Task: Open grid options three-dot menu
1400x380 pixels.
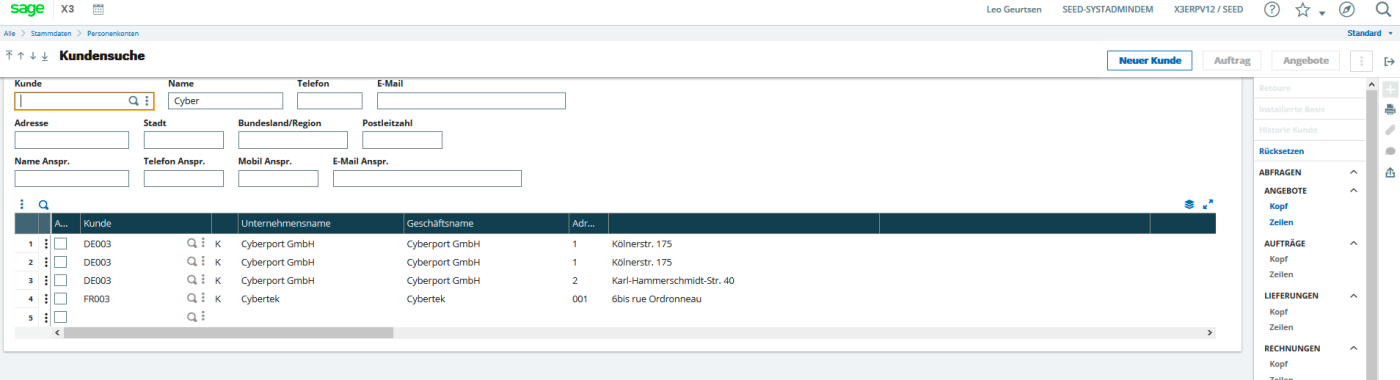Action: coord(22,204)
